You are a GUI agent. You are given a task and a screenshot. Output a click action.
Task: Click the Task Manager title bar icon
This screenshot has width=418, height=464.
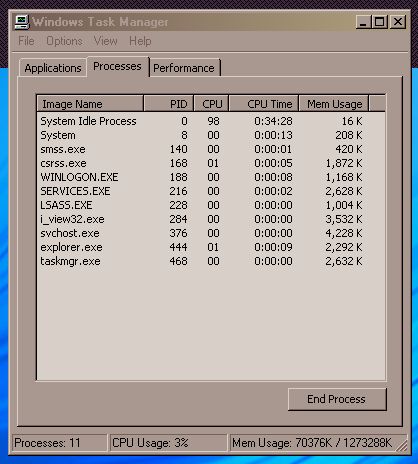point(22,22)
